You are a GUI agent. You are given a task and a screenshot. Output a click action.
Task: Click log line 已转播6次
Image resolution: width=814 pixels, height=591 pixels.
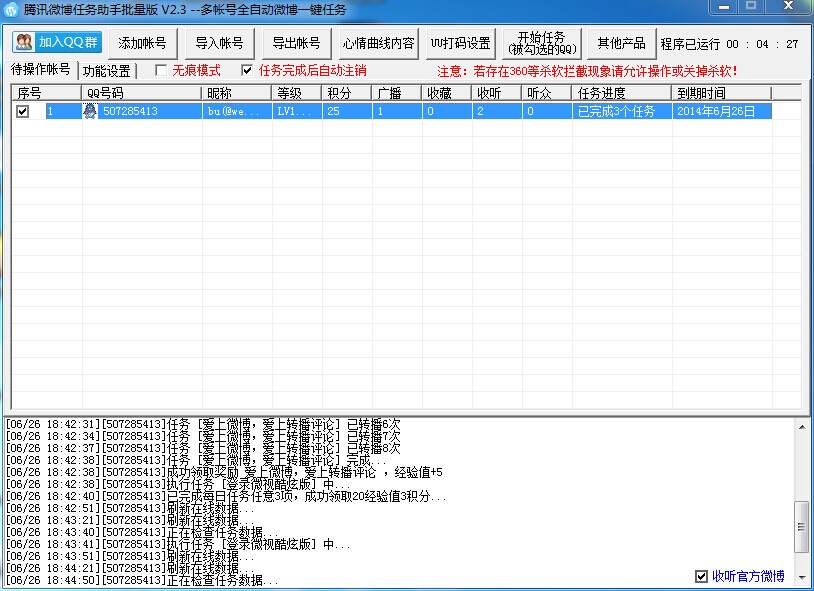pyautogui.click(x=203, y=424)
